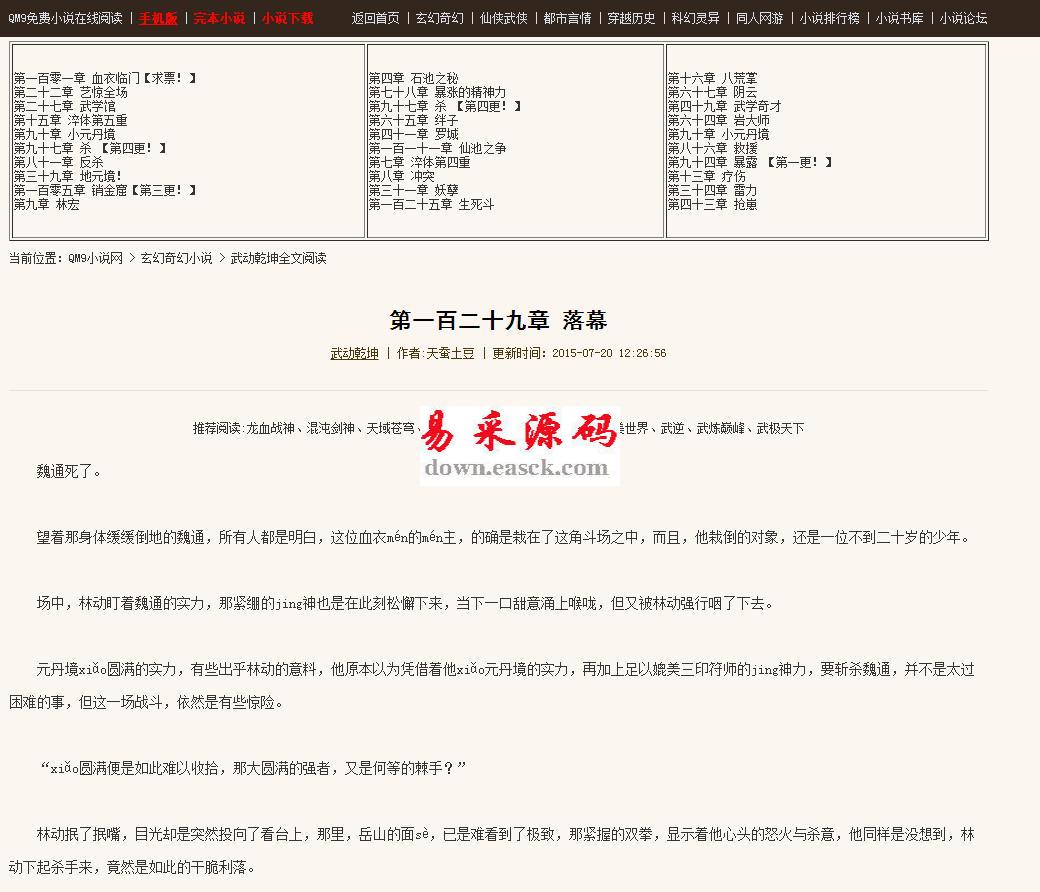Click 玄幻奇幻小说 breadcrumb link
Viewport: 1040px width, 892px height.
(x=176, y=258)
